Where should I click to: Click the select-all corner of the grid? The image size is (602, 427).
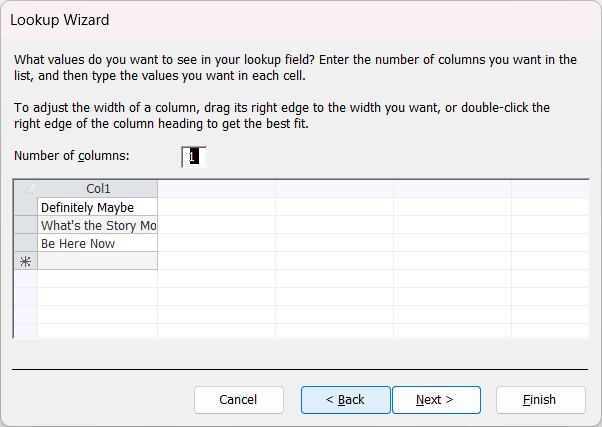pyautogui.click(x=25, y=189)
